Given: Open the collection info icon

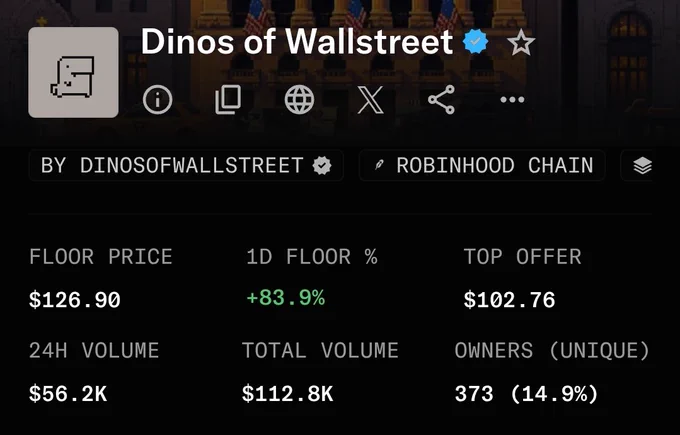Looking at the screenshot, I should point(157,100).
